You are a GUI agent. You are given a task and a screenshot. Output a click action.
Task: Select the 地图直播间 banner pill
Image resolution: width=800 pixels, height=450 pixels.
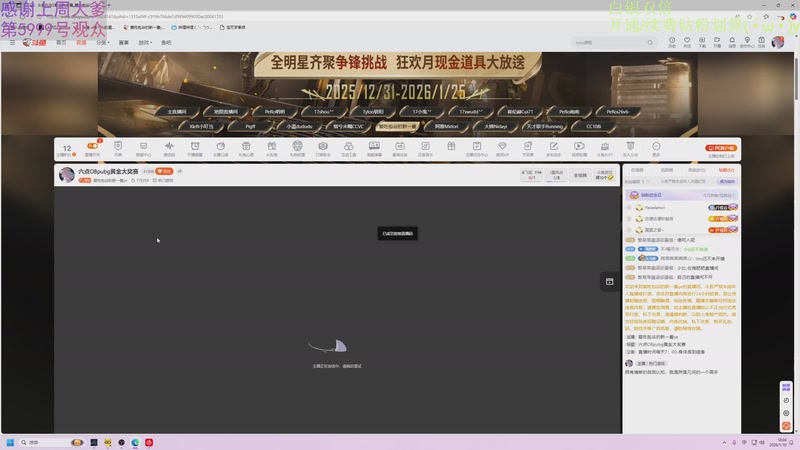tap(226, 112)
